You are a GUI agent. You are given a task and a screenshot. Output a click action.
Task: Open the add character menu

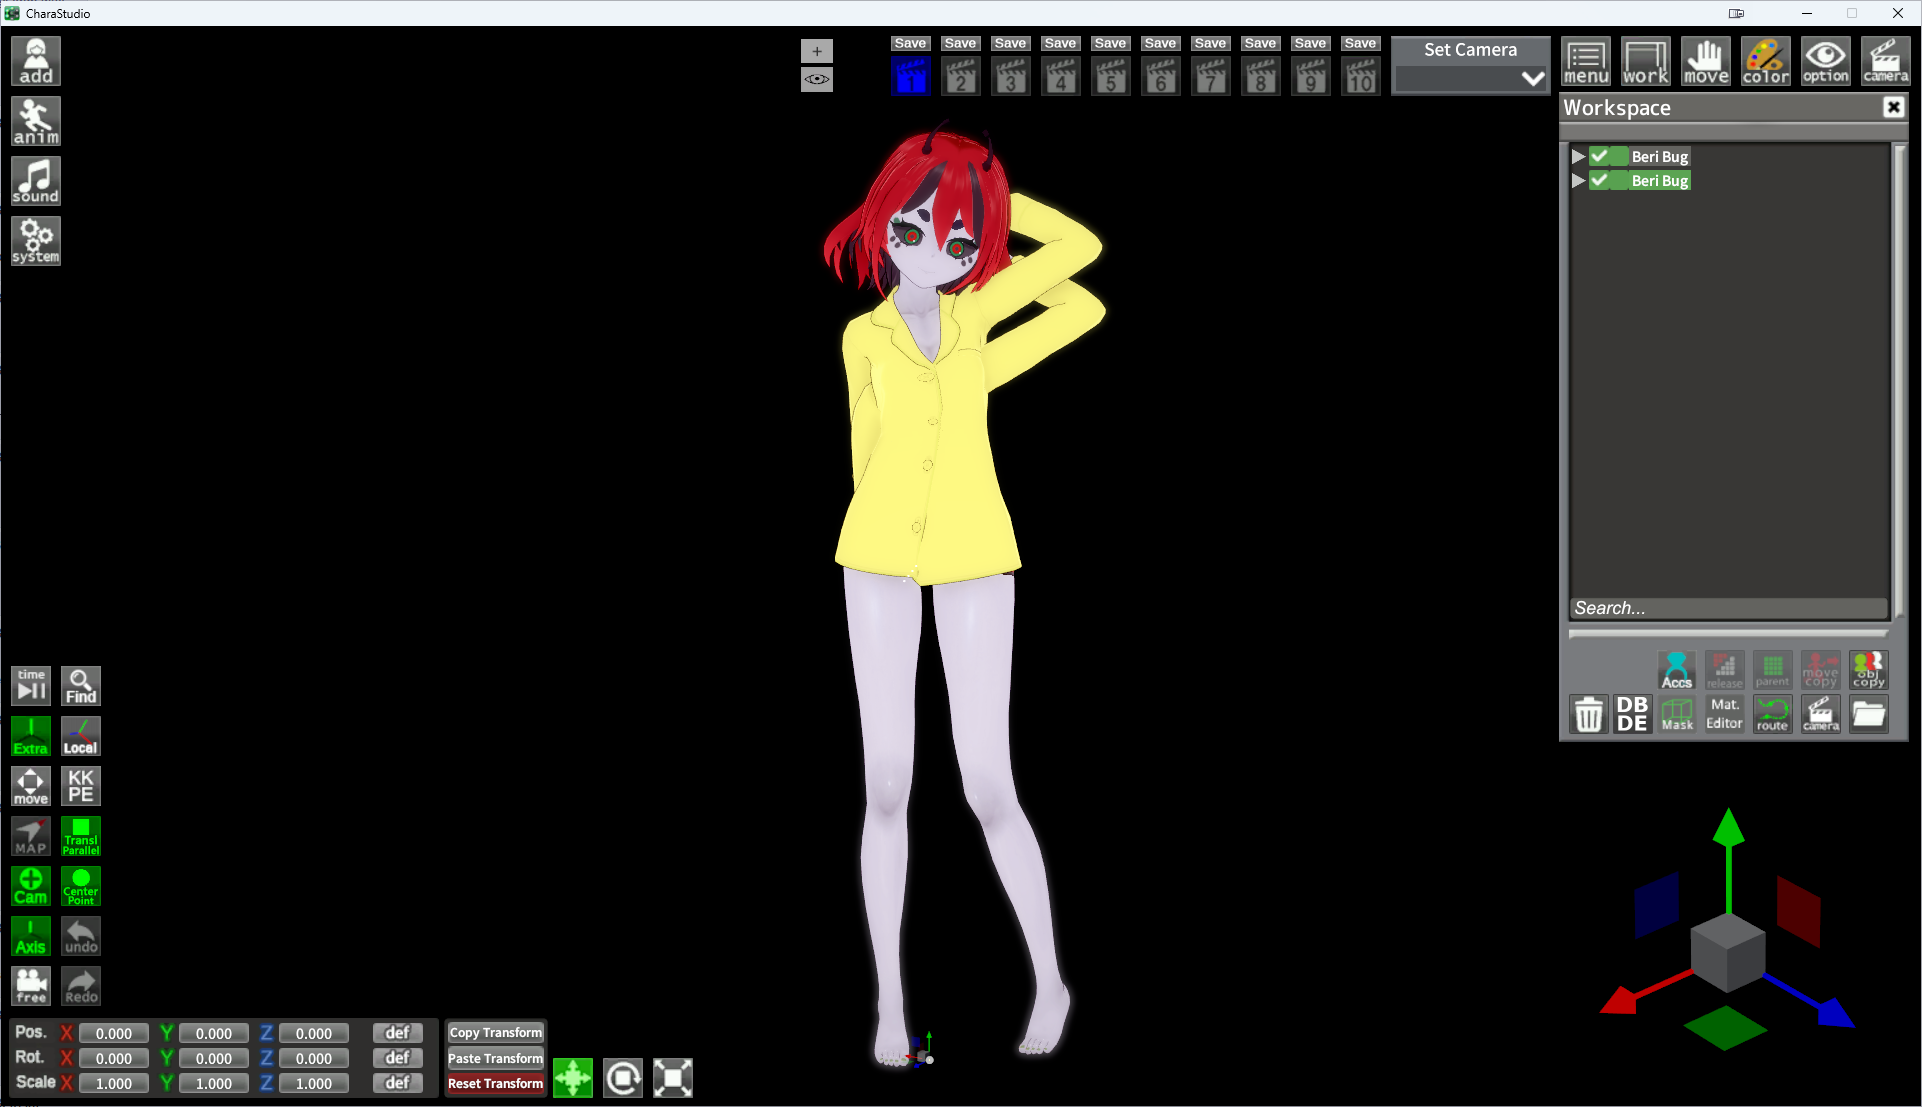pos(36,61)
